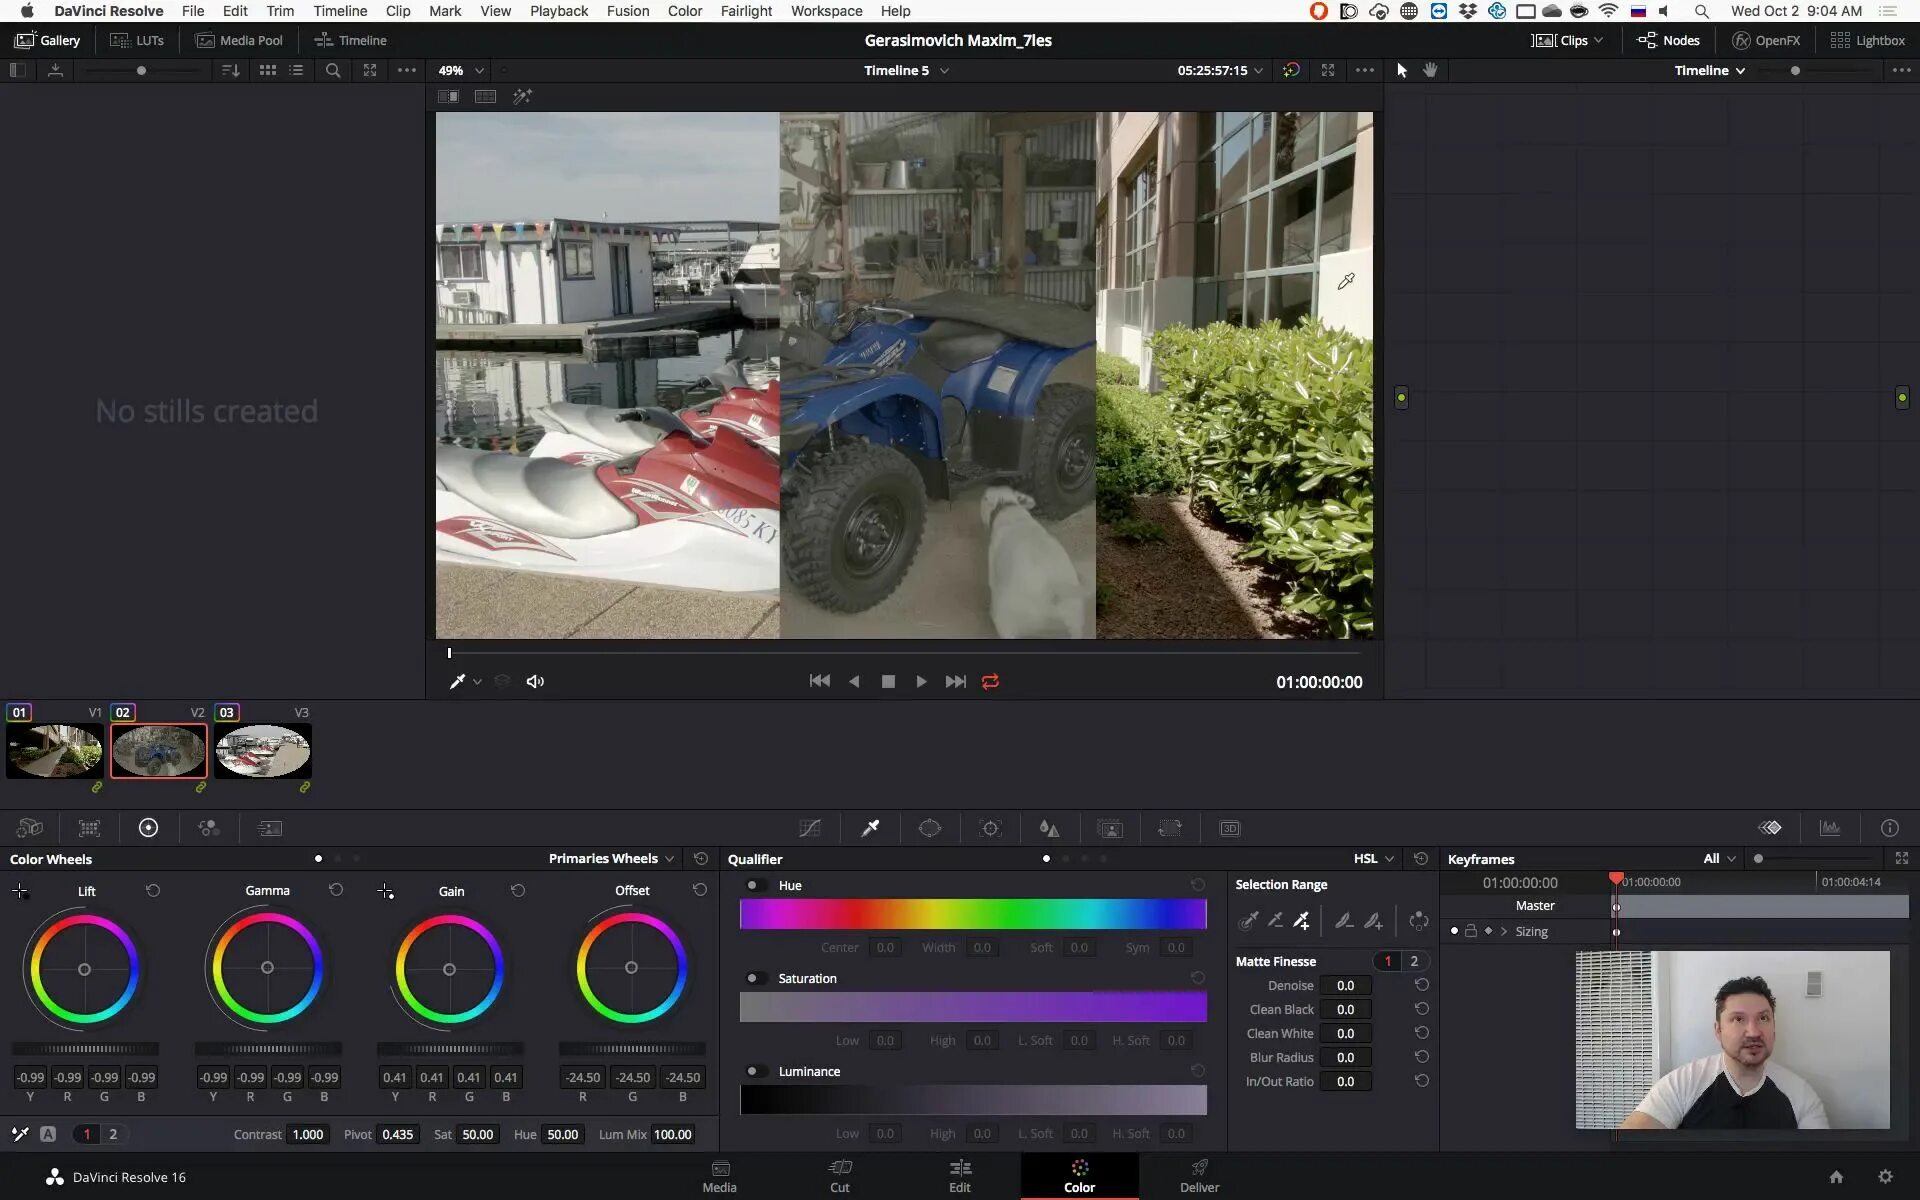Open the Fusion menu

[x=627, y=11]
